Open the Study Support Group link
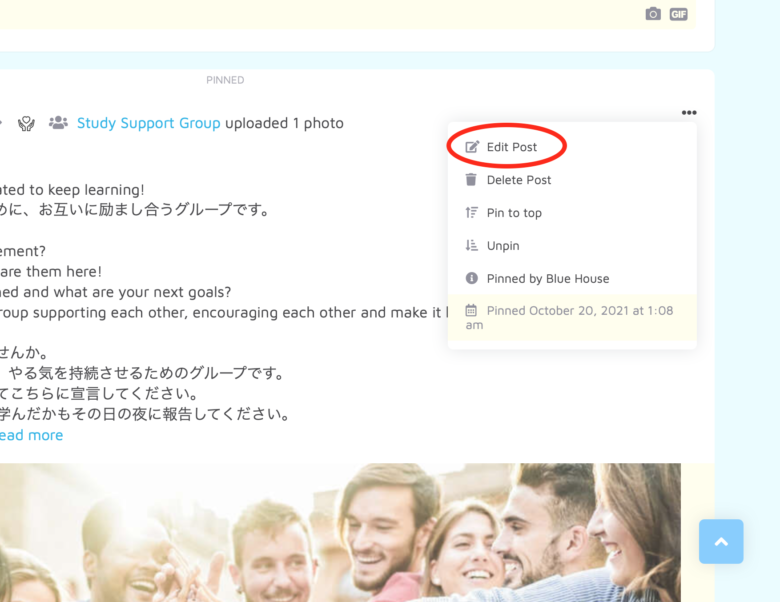This screenshot has height=602, width=780. [x=148, y=123]
